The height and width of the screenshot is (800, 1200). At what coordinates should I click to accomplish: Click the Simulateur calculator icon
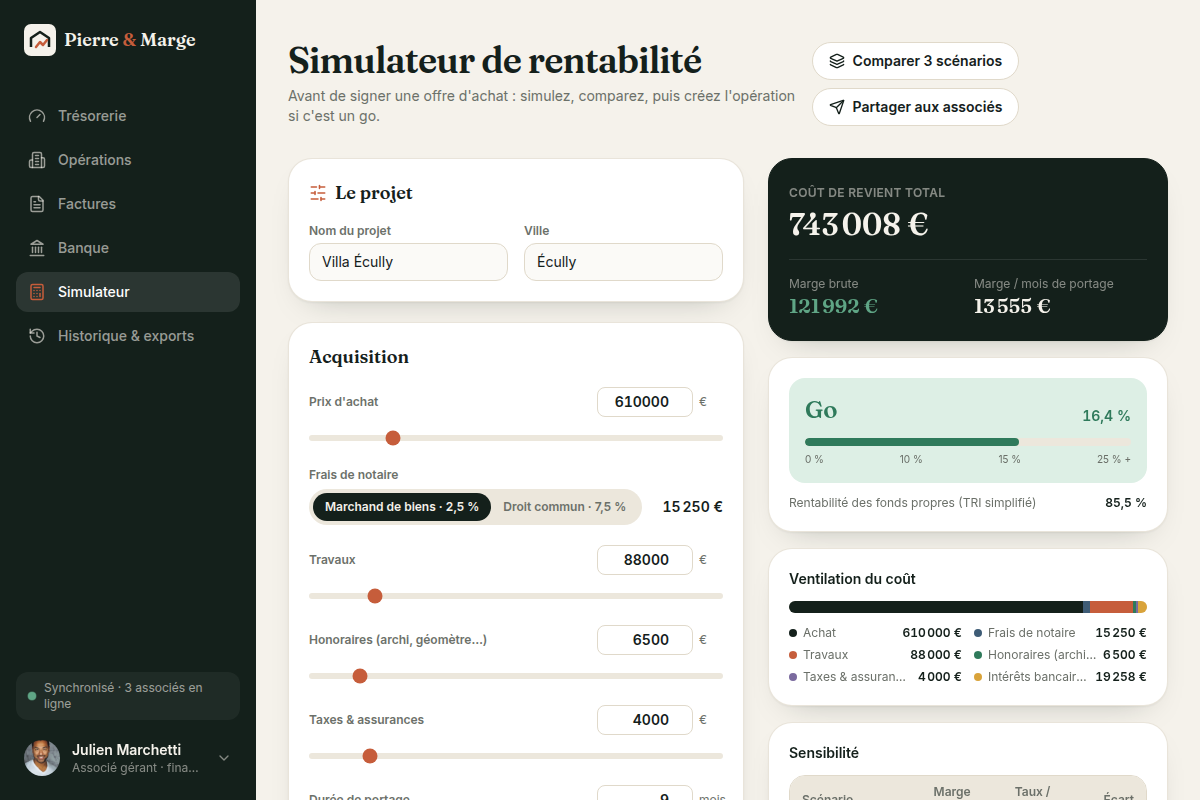[x=37, y=292]
